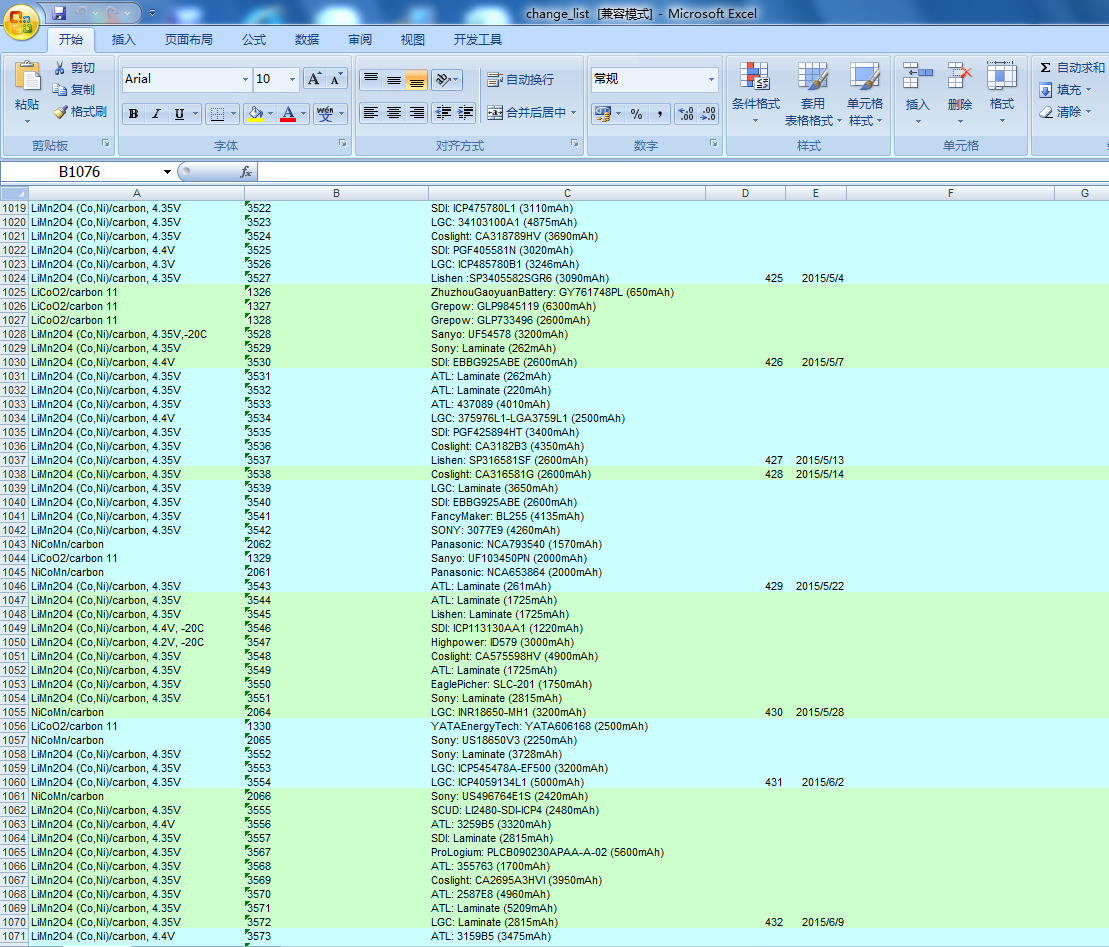This screenshot has width=1109, height=947.
Task: Open the font size dropdown
Action: 292,79
